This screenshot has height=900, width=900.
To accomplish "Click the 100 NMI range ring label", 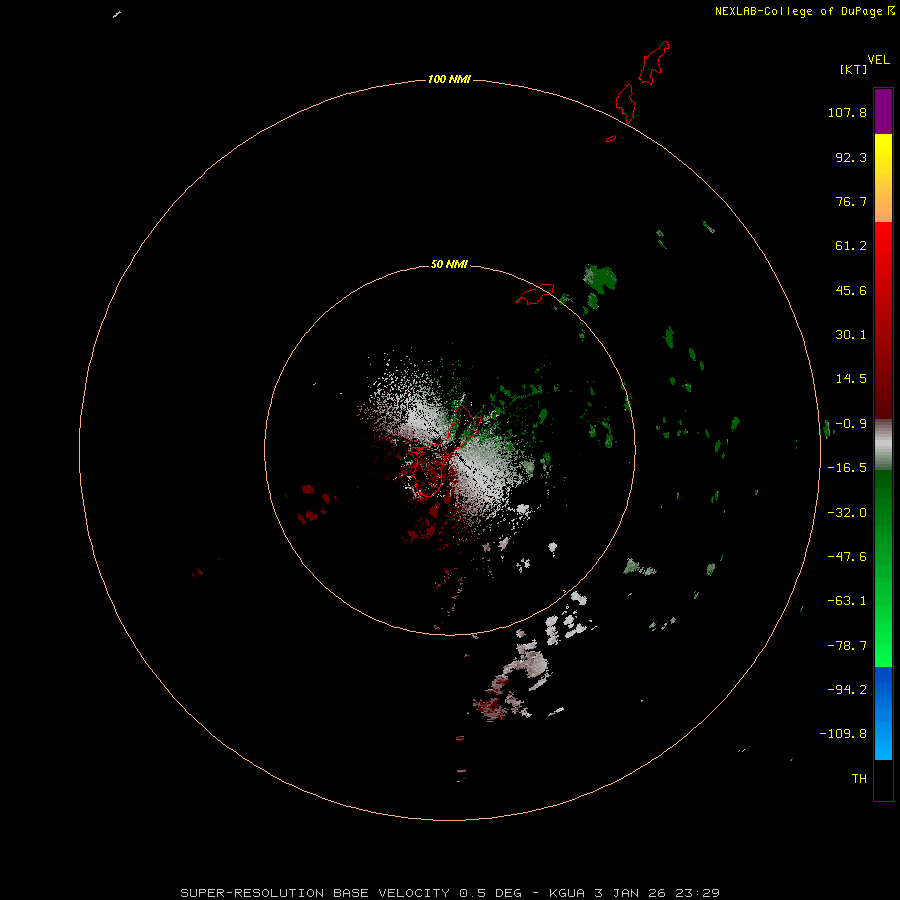I will [x=449, y=79].
